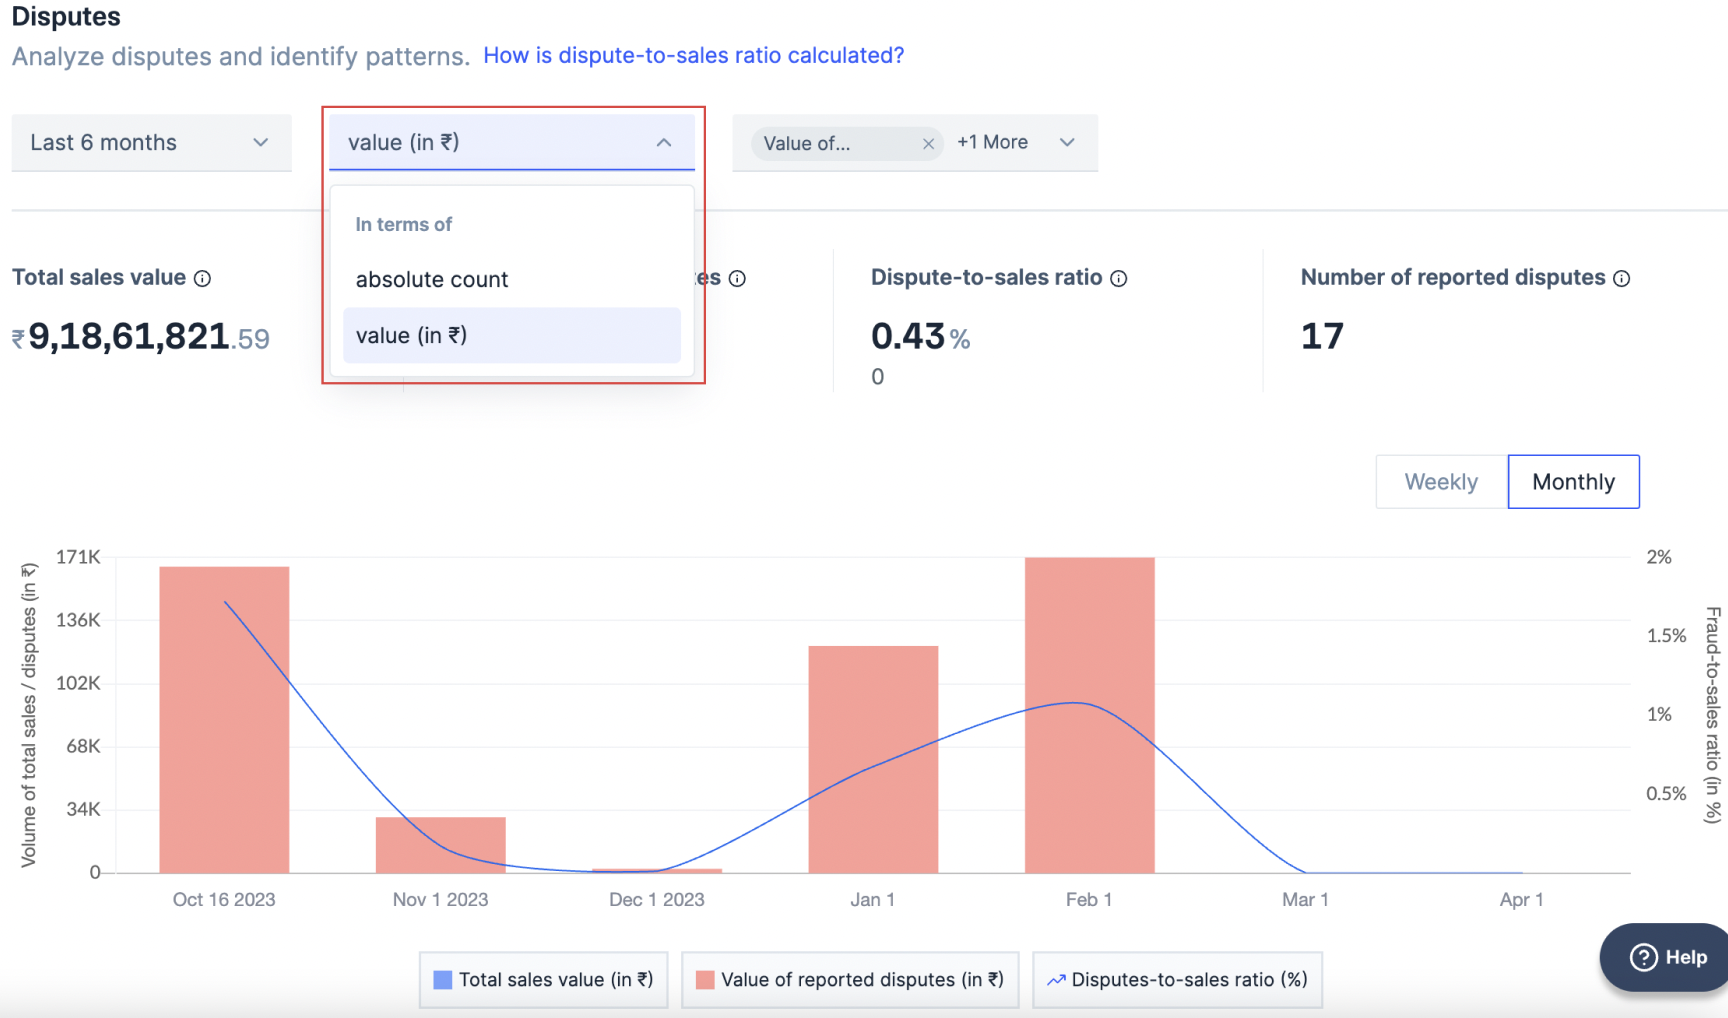This screenshot has width=1728, height=1018.
Task: Click the Oct 16 2023 disputes bar
Action: 224,720
